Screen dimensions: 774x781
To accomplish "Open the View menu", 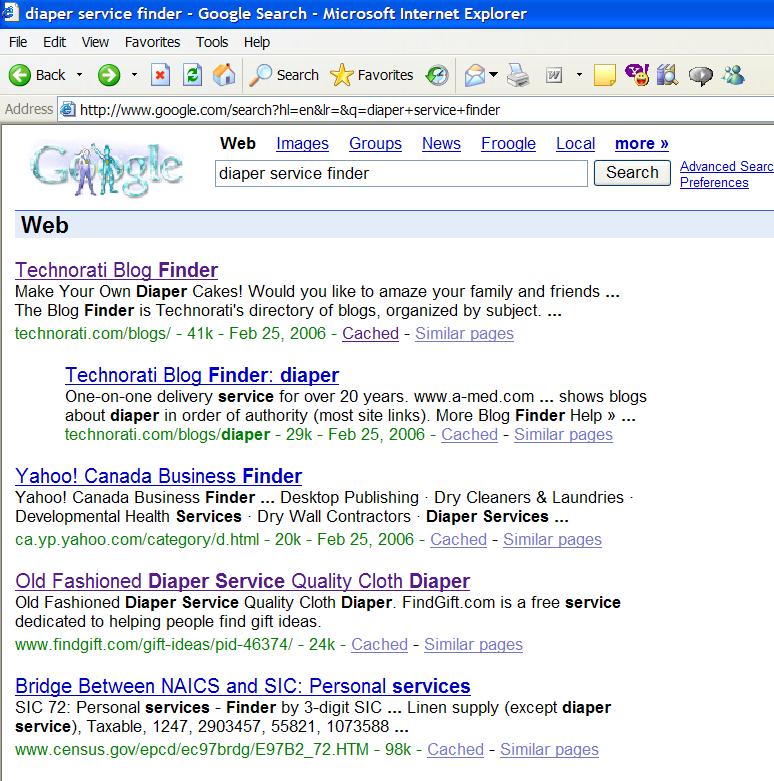I will click(95, 42).
